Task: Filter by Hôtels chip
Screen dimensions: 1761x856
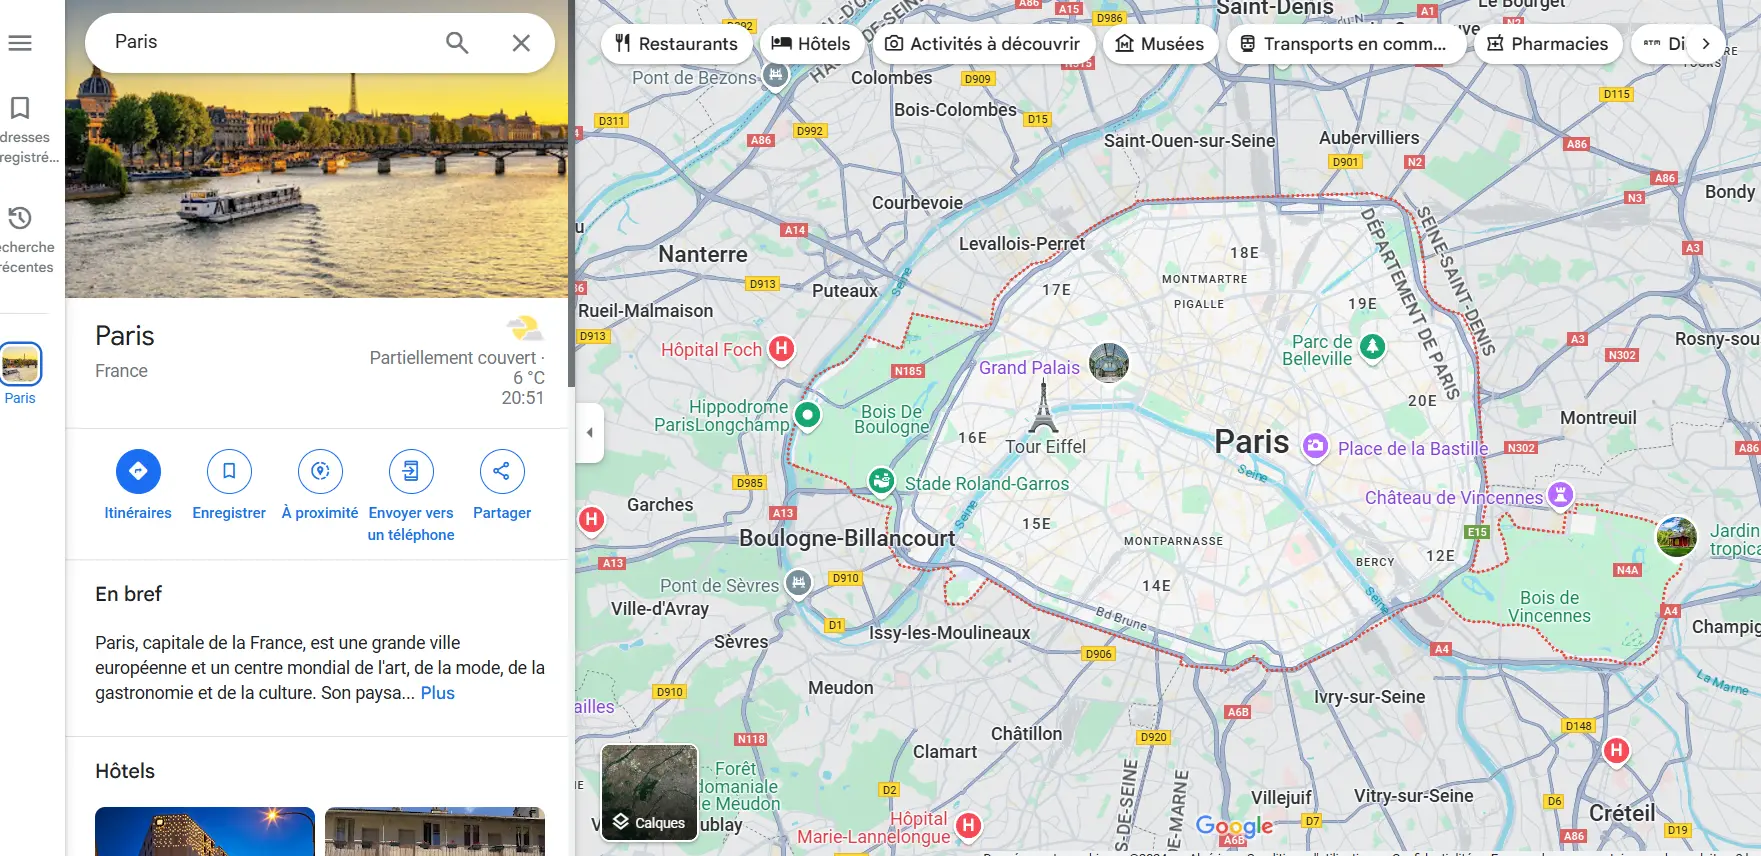Action: (x=811, y=44)
